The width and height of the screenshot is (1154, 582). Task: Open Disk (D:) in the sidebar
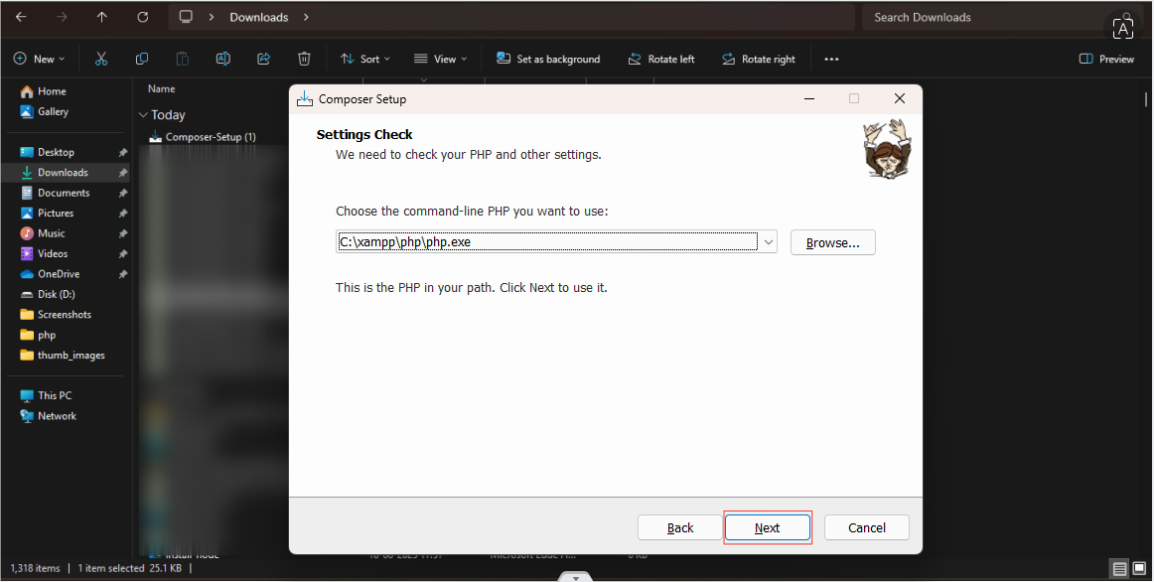tap(48, 294)
